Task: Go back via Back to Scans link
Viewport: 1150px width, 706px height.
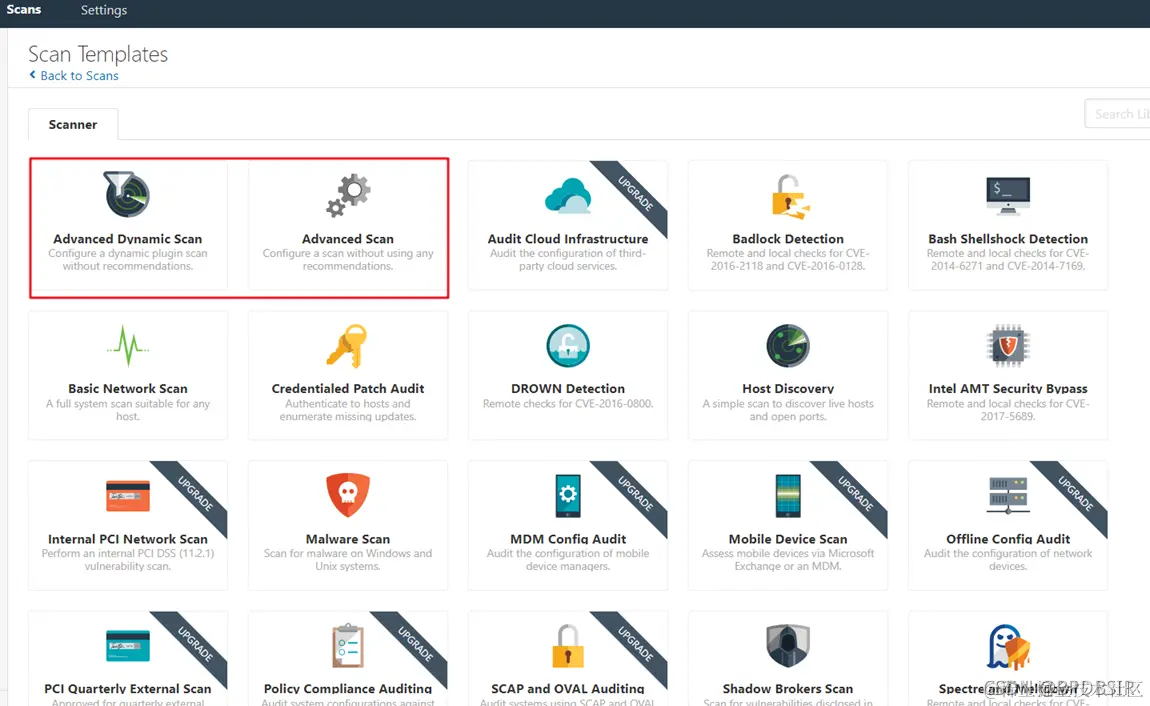Action: click(x=79, y=76)
